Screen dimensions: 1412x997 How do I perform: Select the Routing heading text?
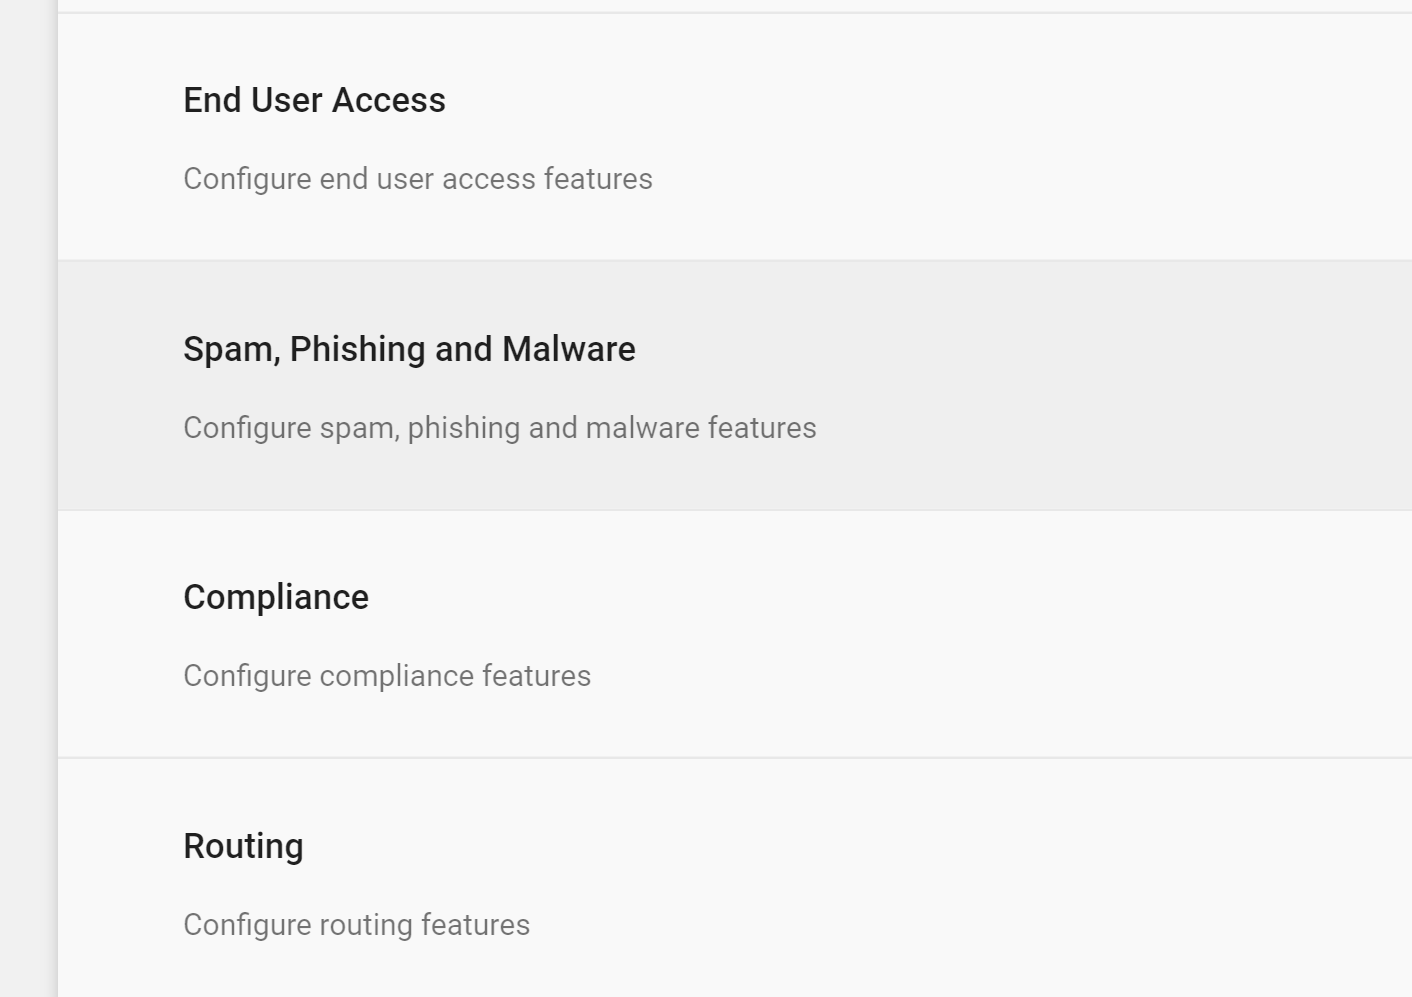point(243,846)
